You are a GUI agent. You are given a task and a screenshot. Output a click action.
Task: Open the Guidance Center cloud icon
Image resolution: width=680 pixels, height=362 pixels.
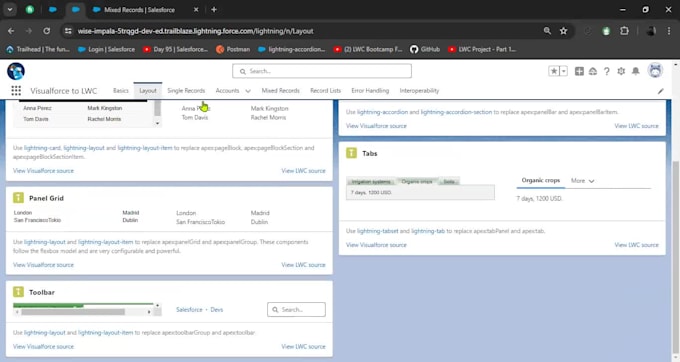pos(593,71)
